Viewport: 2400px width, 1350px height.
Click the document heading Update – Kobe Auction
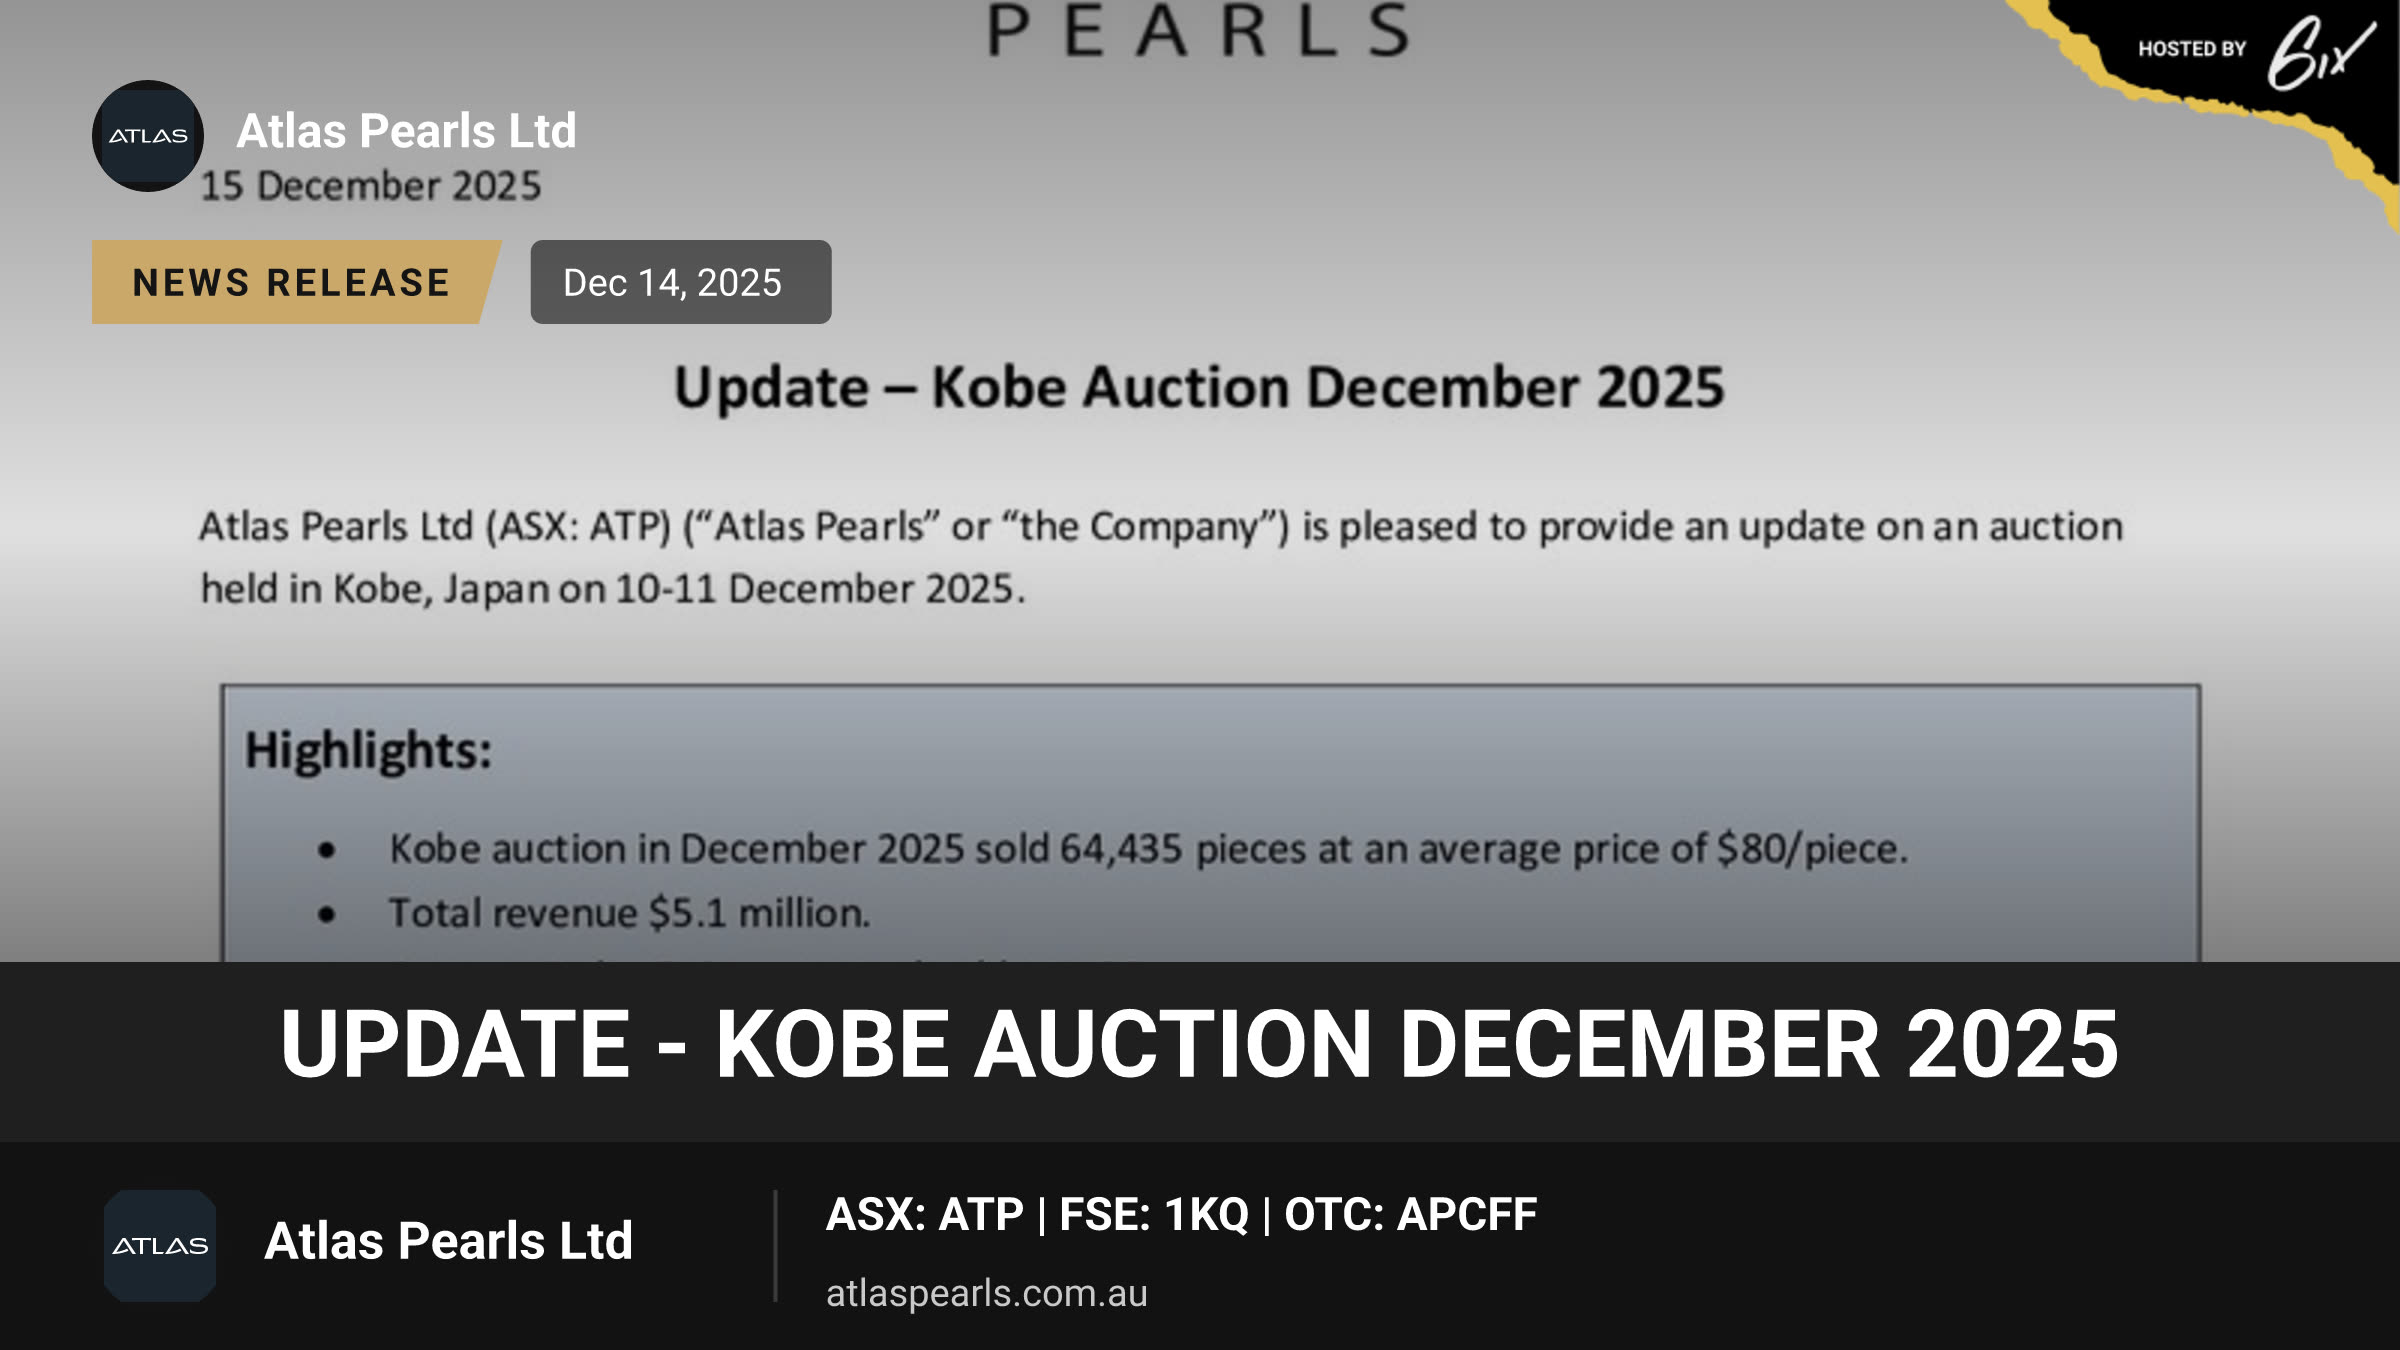(x=1199, y=388)
